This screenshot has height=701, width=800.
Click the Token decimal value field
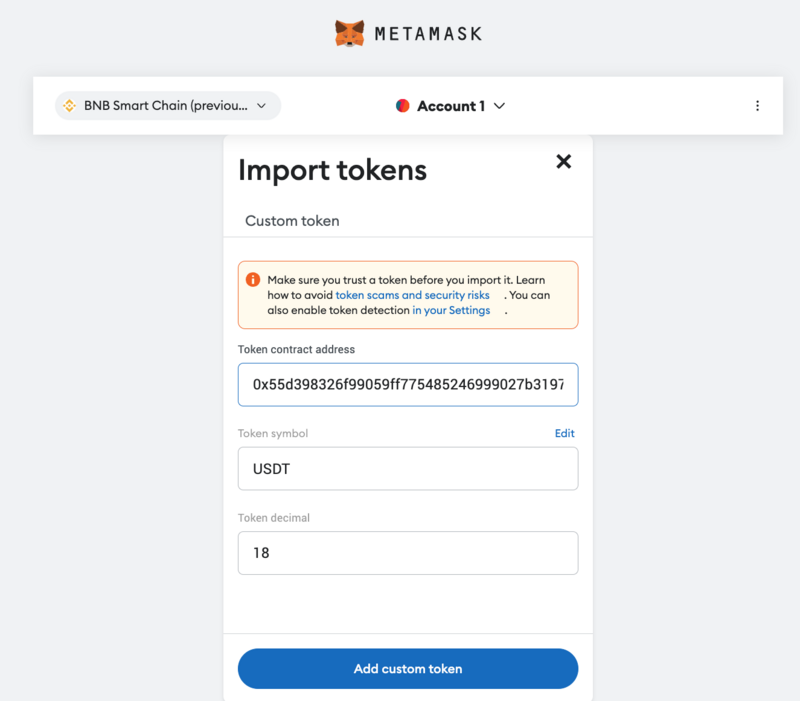point(408,553)
